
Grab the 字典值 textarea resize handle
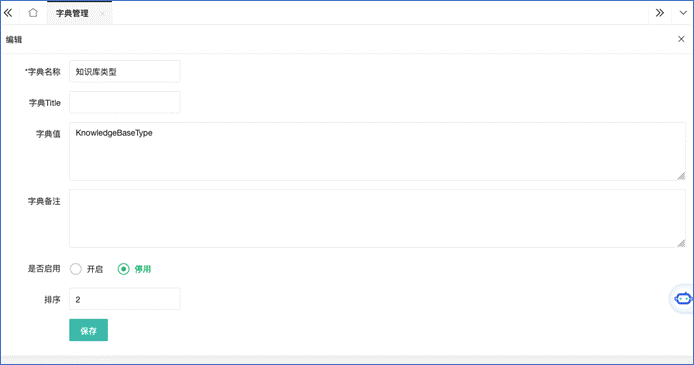point(681,176)
